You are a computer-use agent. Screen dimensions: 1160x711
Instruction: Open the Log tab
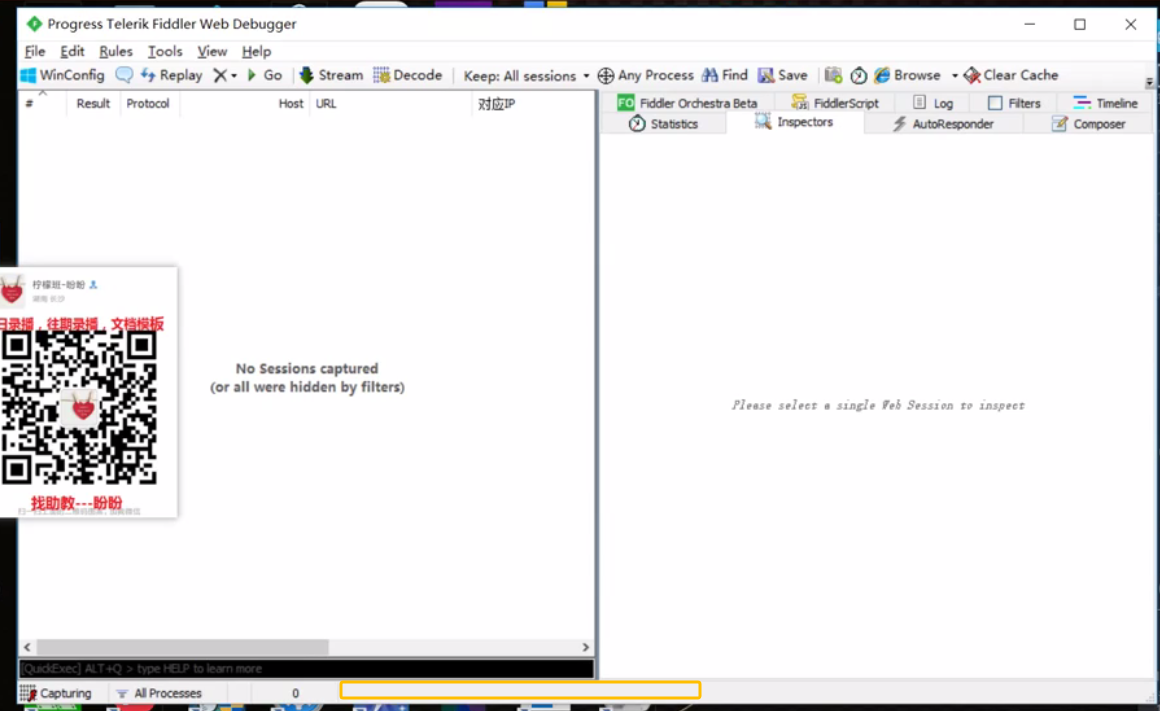tap(933, 103)
